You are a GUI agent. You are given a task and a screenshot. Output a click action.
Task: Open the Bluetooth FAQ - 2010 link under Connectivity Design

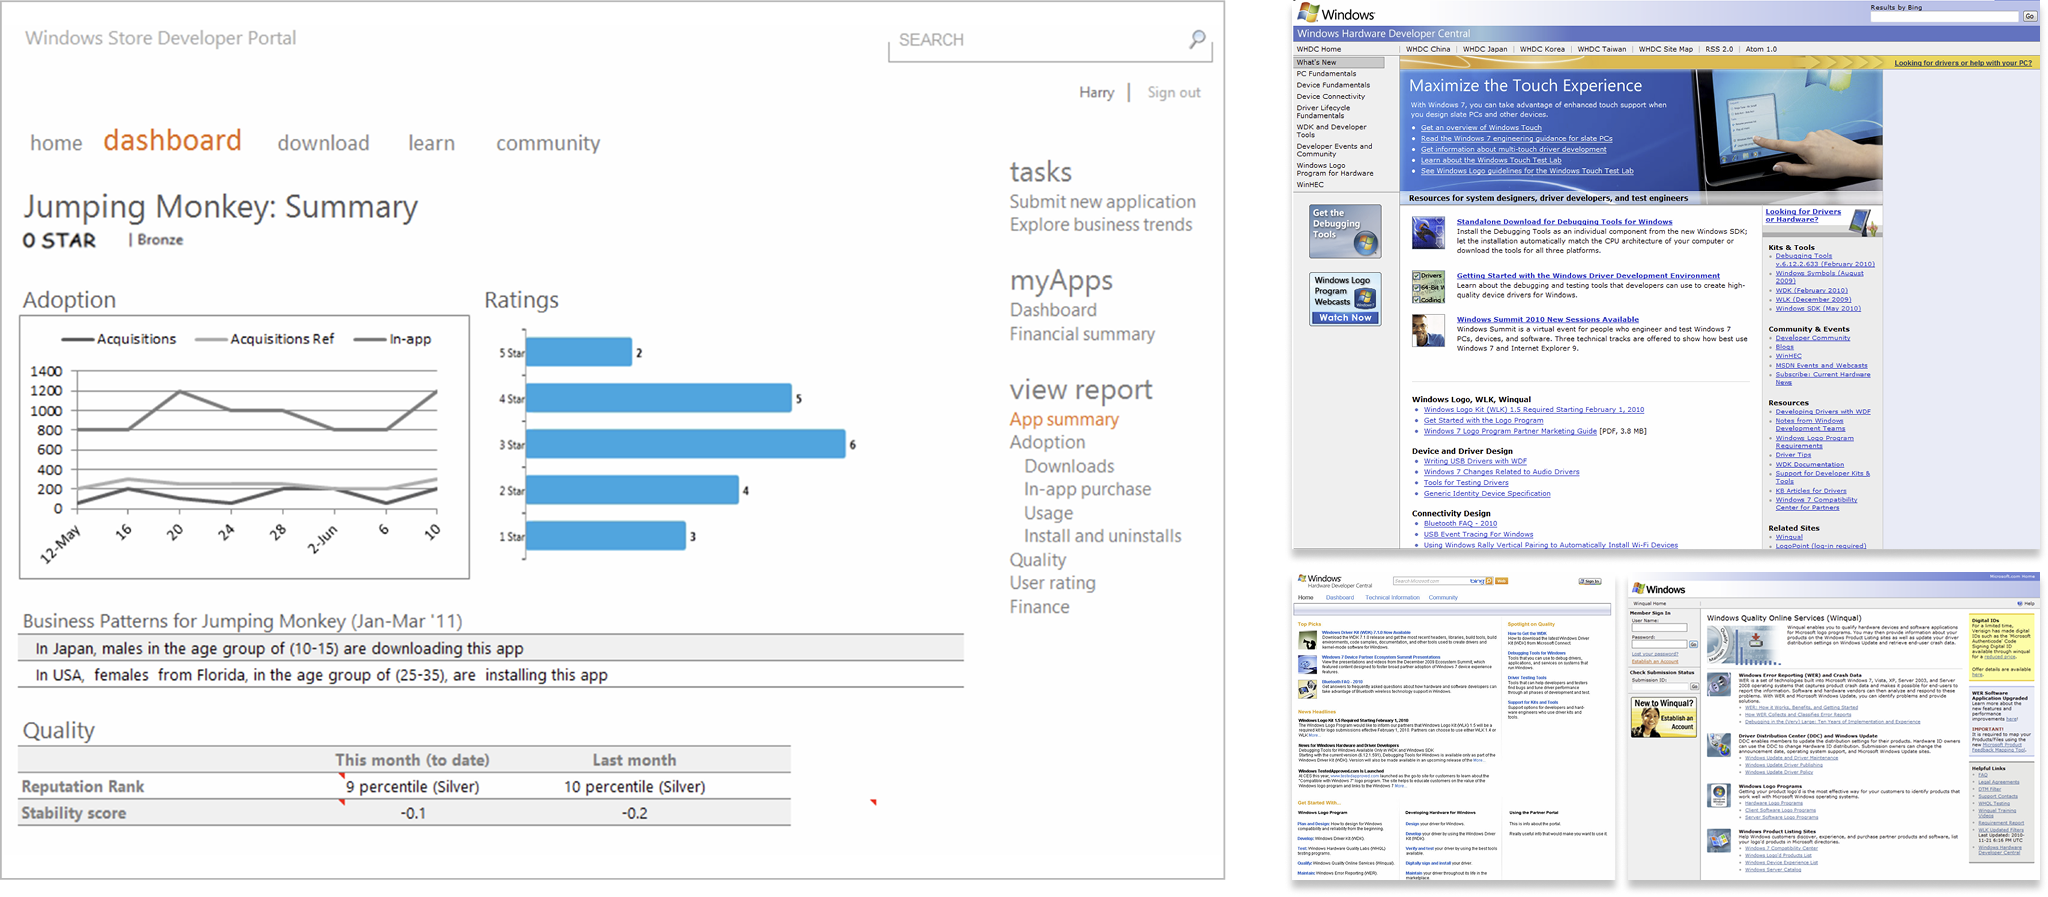click(1460, 523)
